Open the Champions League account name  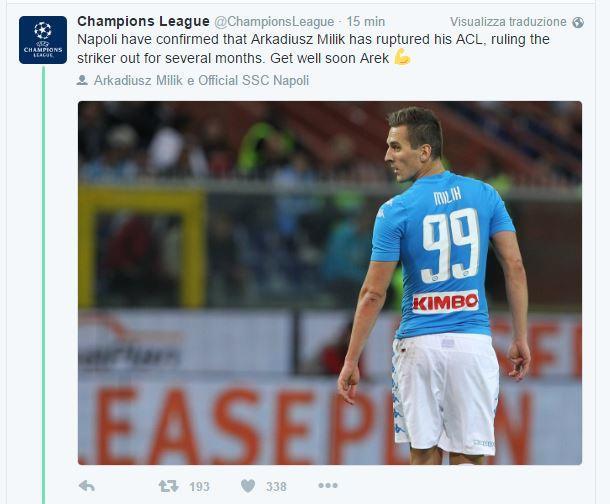[x=144, y=21]
